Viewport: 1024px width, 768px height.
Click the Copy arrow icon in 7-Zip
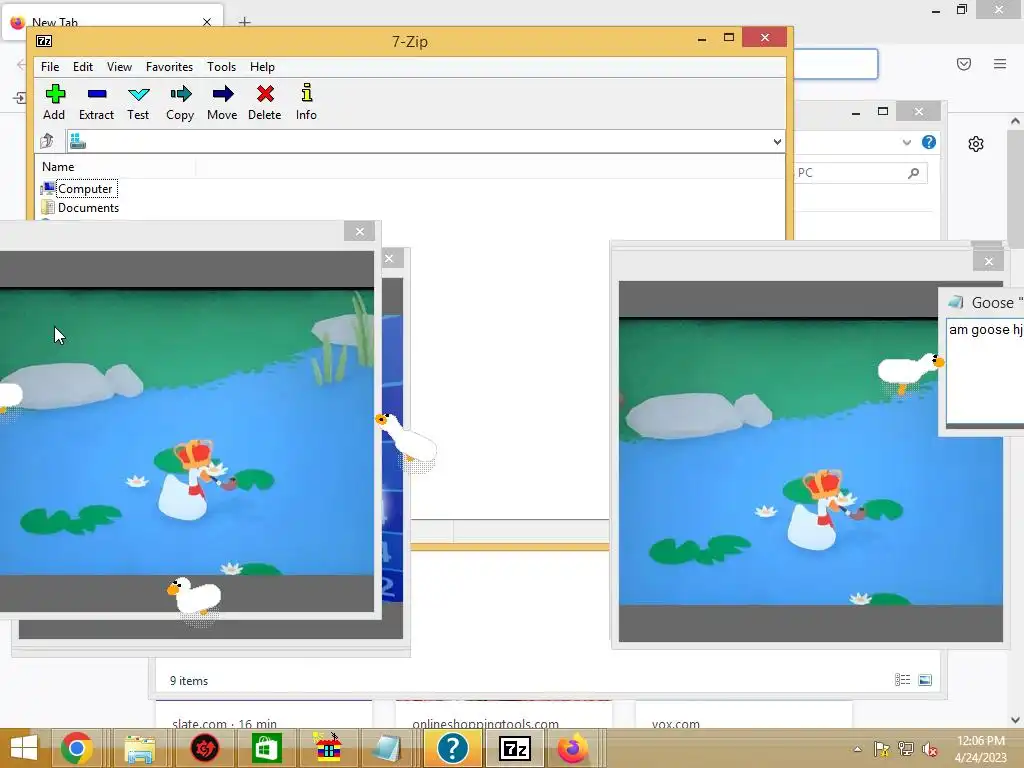pyautogui.click(x=180, y=102)
